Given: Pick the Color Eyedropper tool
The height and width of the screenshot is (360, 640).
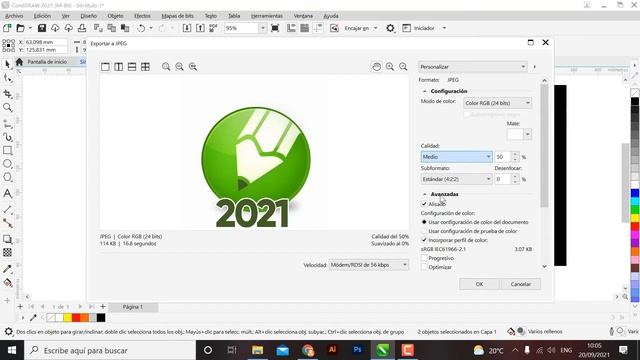Looking at the screenshot, I should click(7, 269).
